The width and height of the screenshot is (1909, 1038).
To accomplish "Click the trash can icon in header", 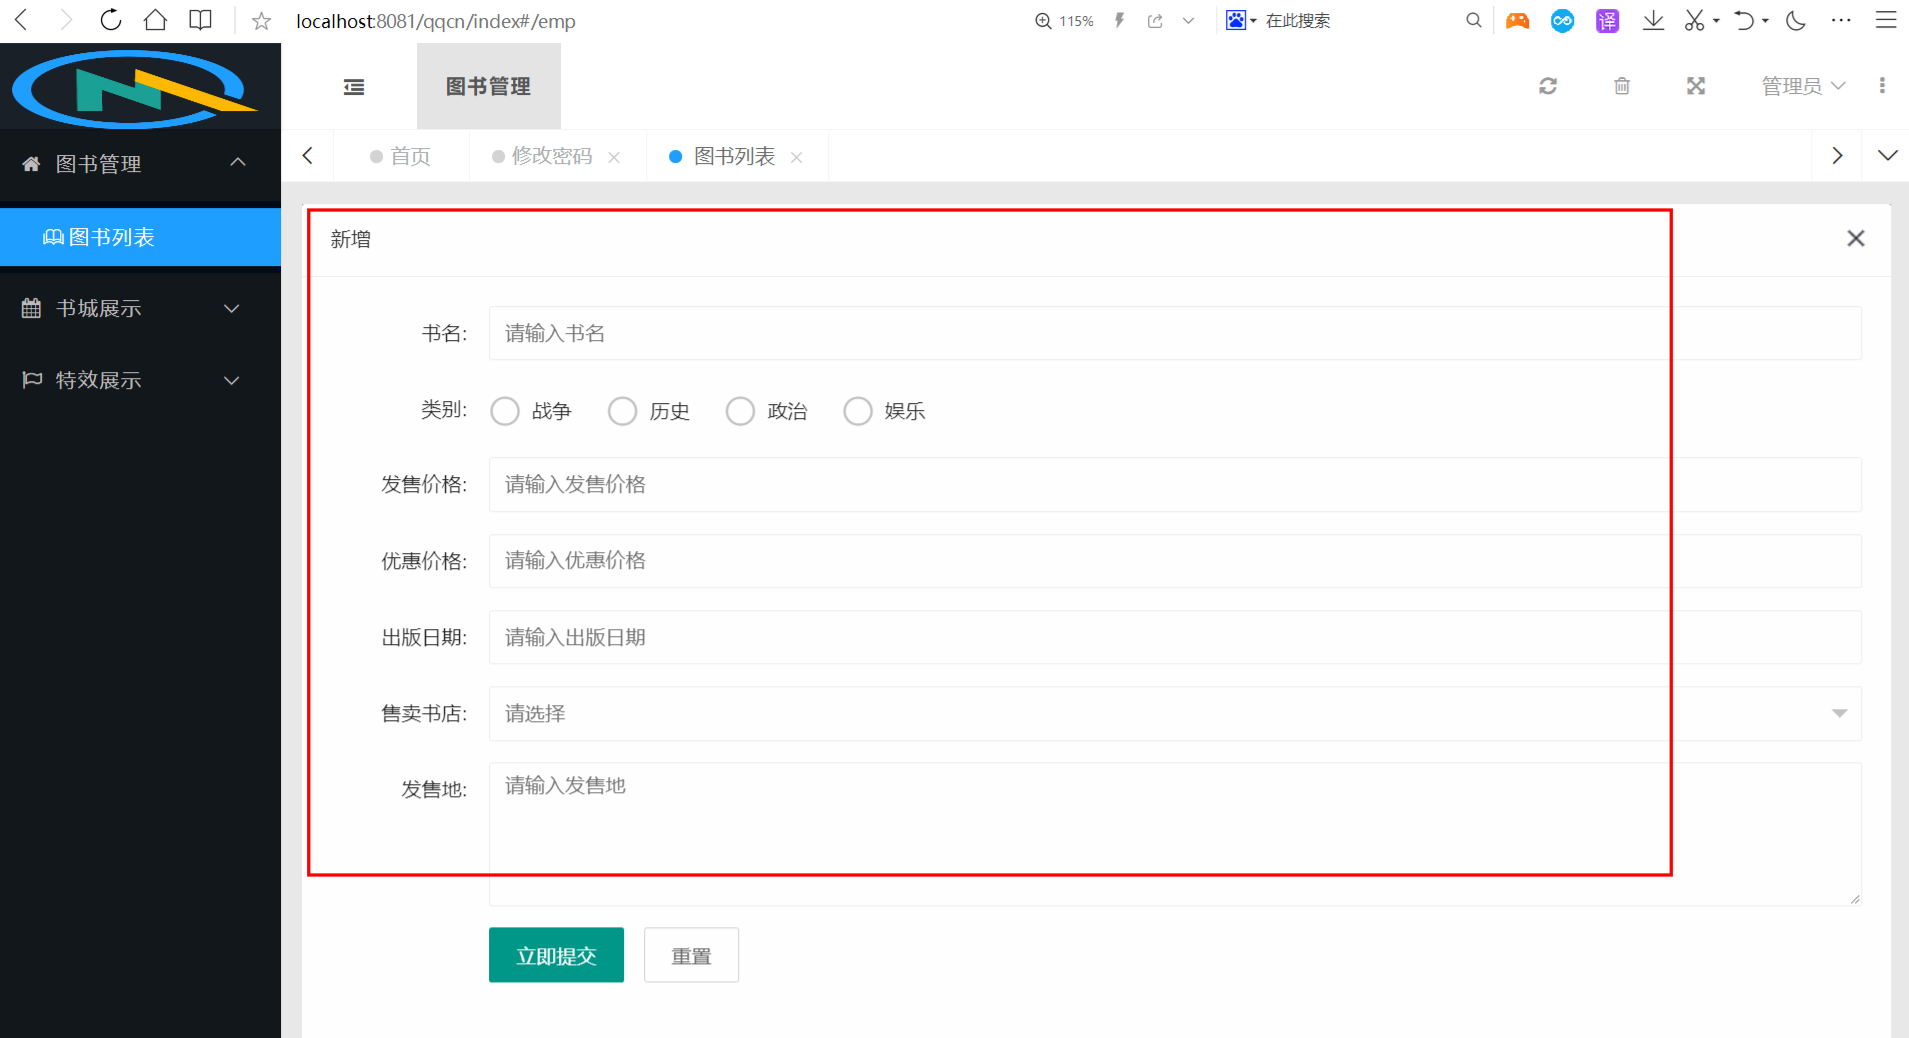I will [1622, 86].
